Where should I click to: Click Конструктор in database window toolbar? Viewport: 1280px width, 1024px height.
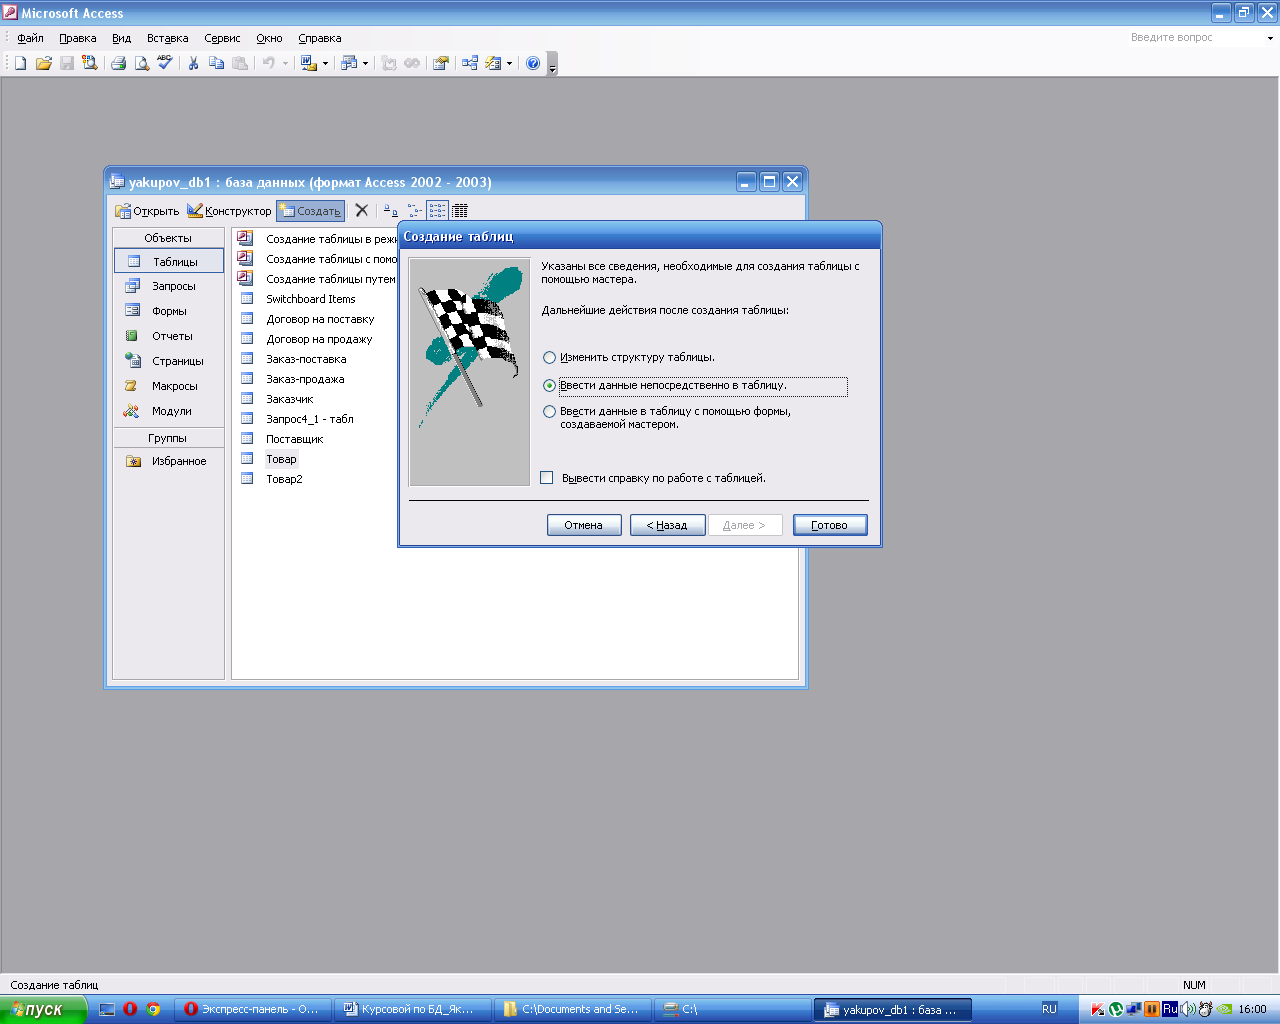(229, 211)
